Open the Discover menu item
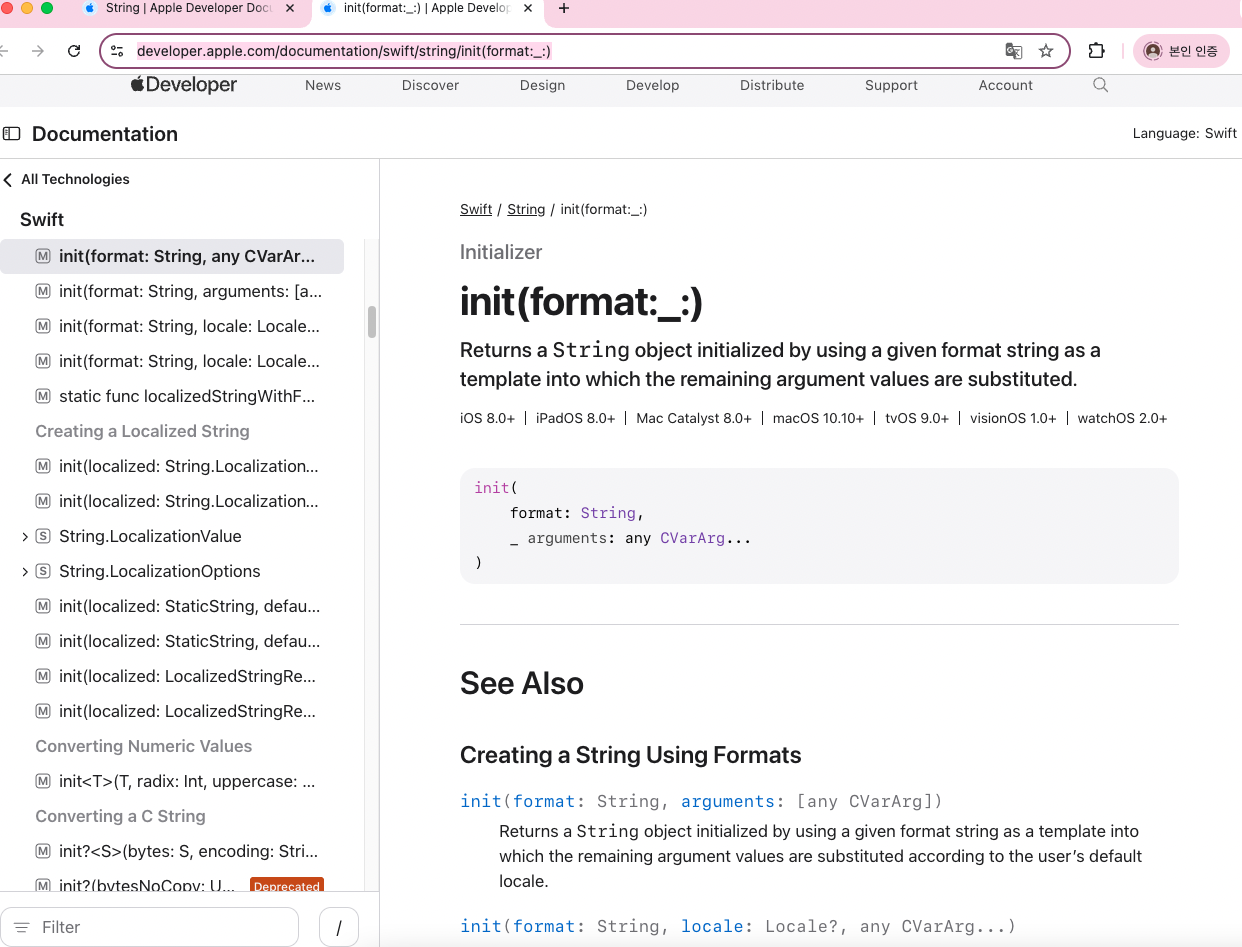 coord(430,85)
